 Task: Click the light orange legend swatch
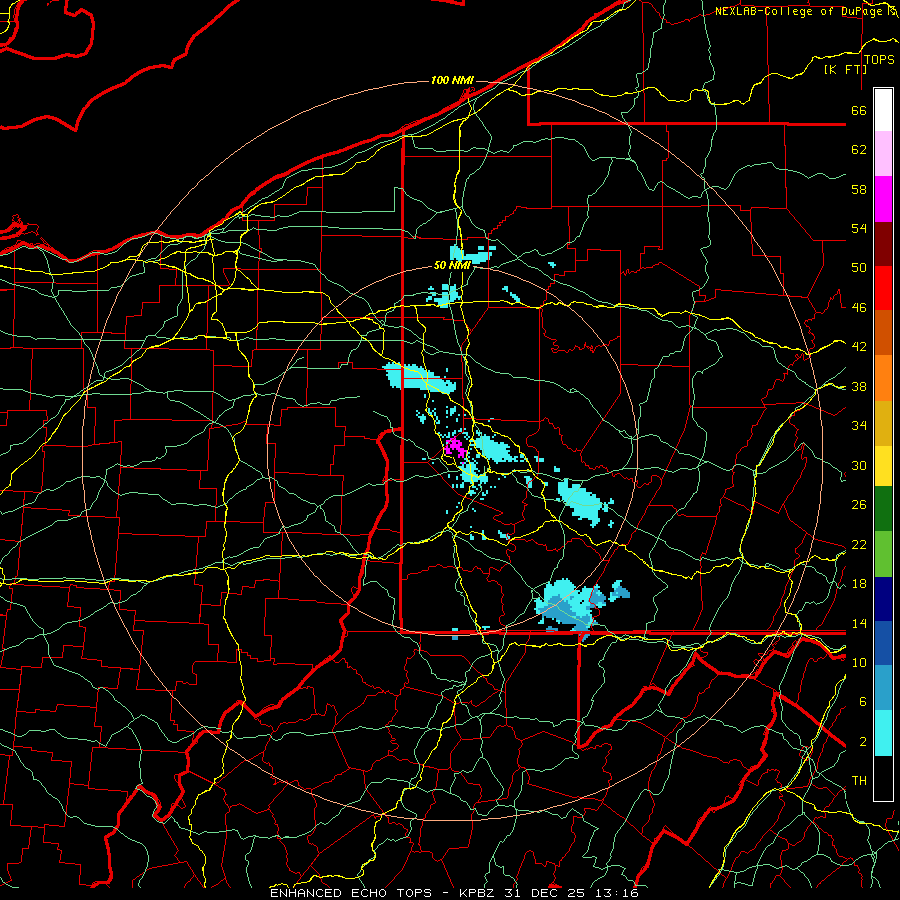[x=883, y=378]
